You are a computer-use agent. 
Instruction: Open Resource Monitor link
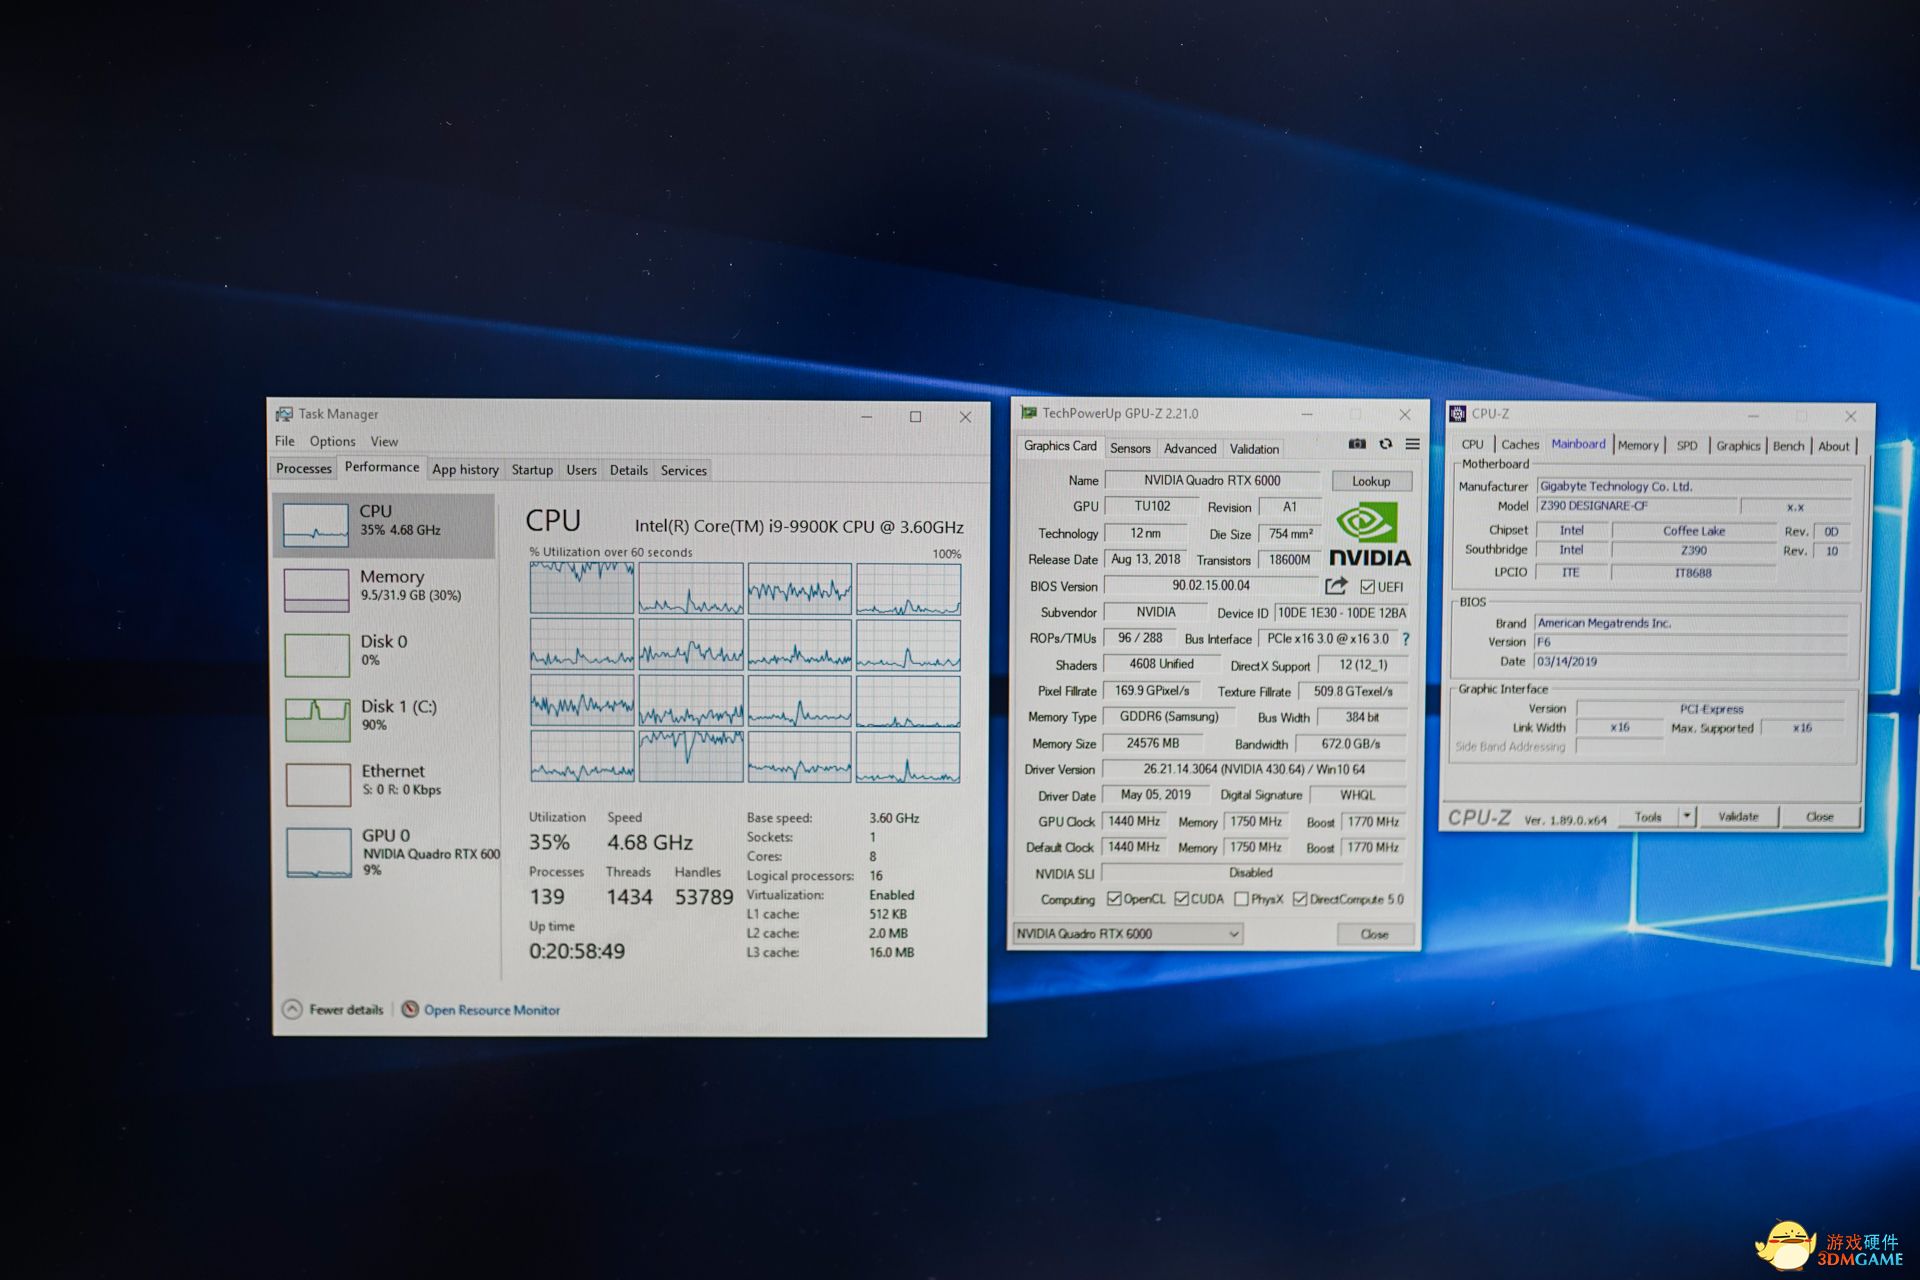tap(481, 1010)
